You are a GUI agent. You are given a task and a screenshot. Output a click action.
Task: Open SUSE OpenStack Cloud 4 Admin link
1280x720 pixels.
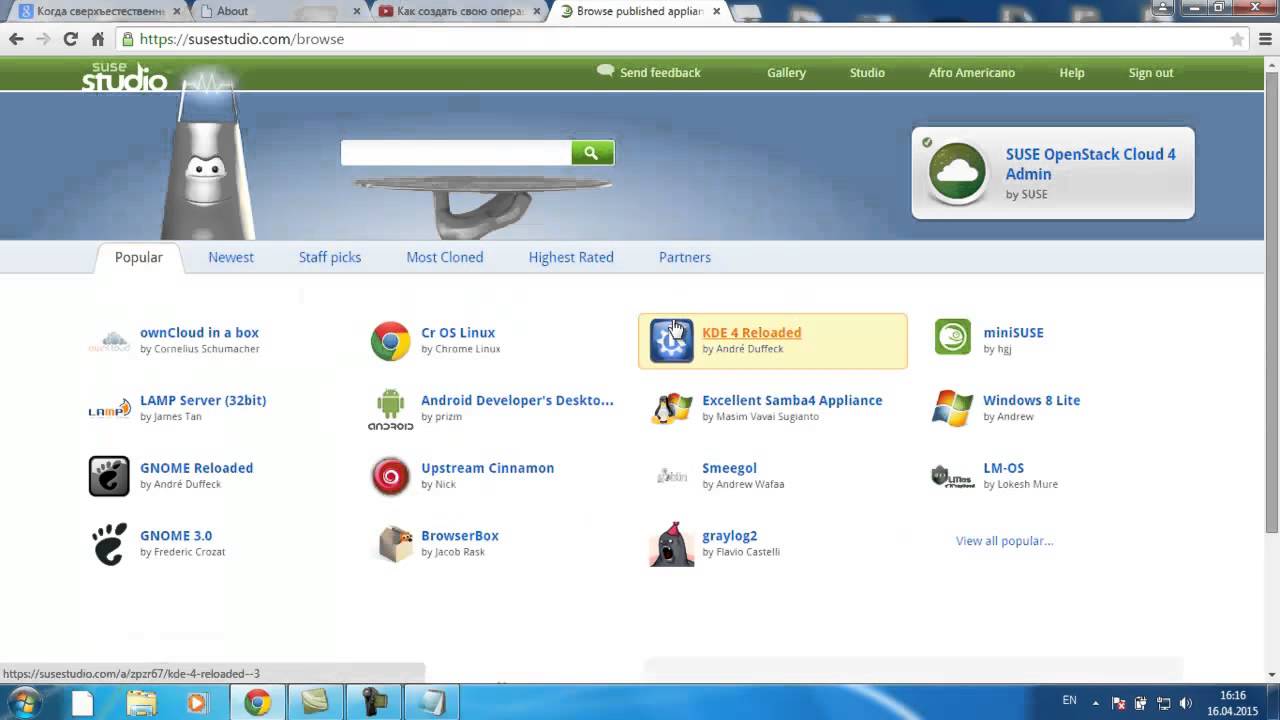(x=1090, y=164)
